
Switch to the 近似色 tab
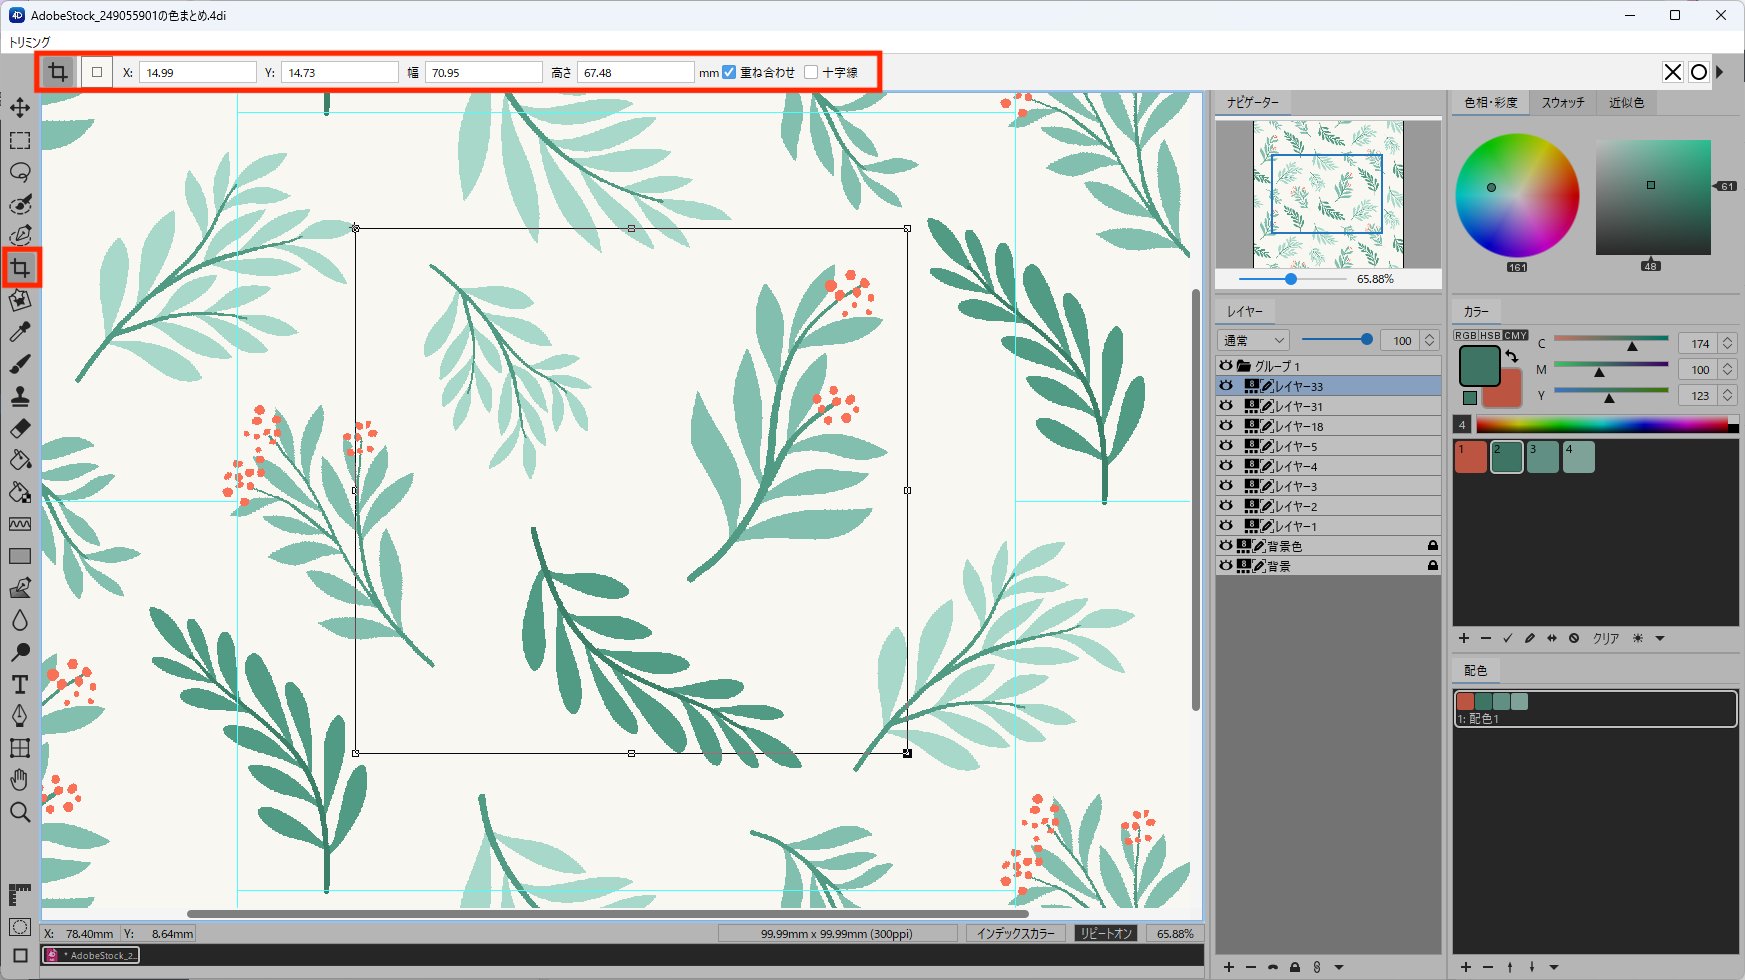[x=1626, y=103]
